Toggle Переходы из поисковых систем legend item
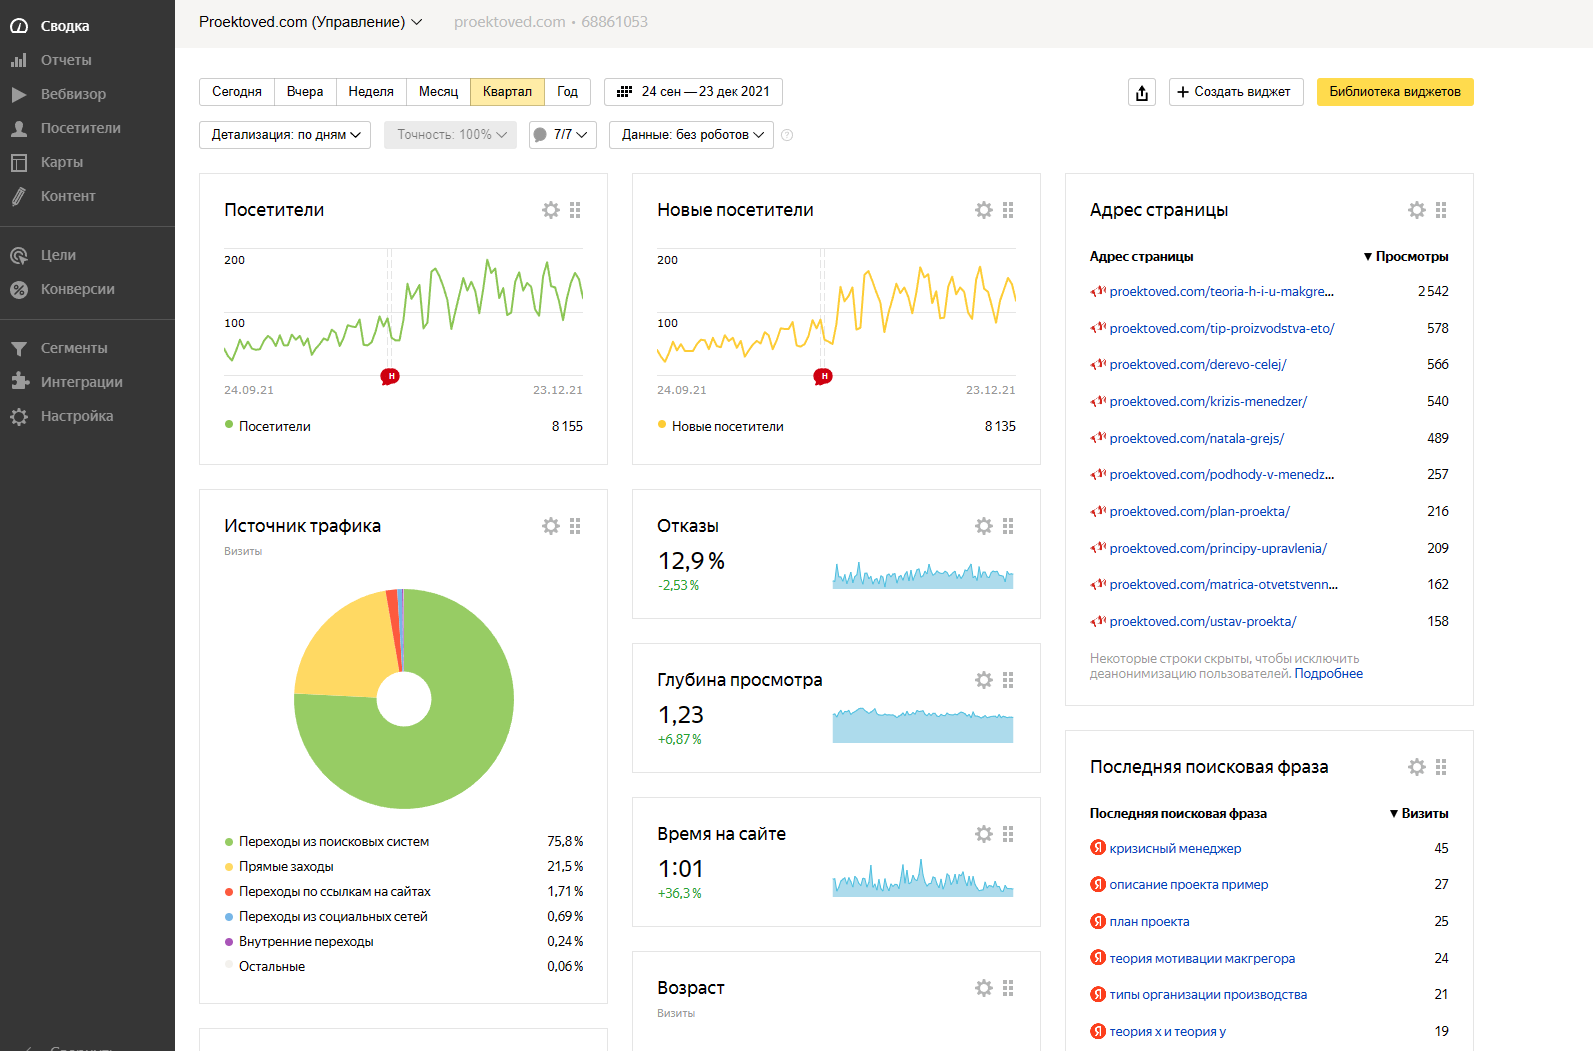The image size is (1593, 1051). coord(333,842)
